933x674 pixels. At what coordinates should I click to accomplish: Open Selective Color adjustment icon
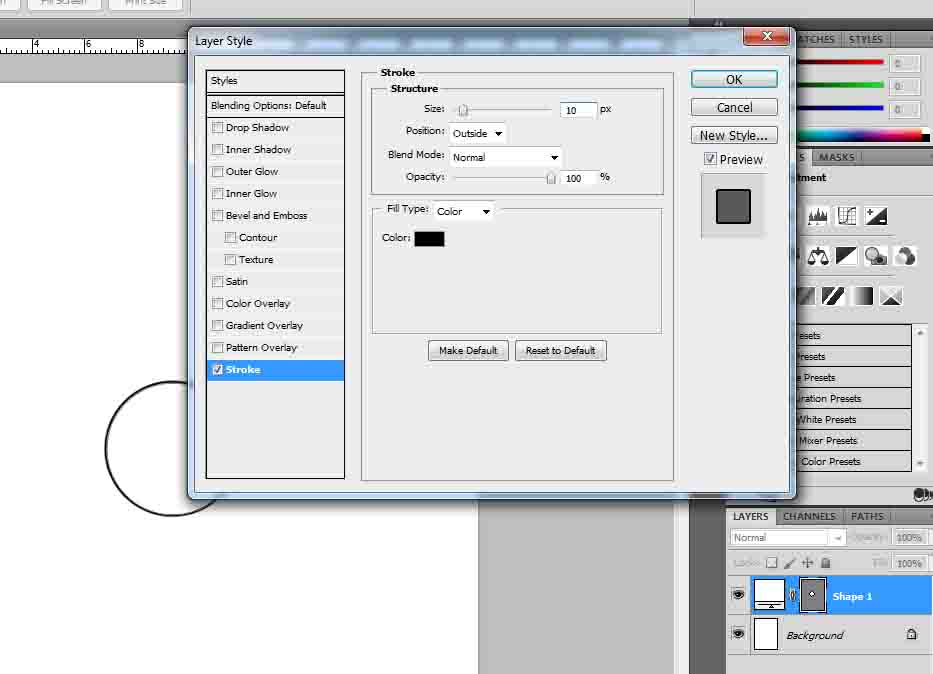click(891, 296)
